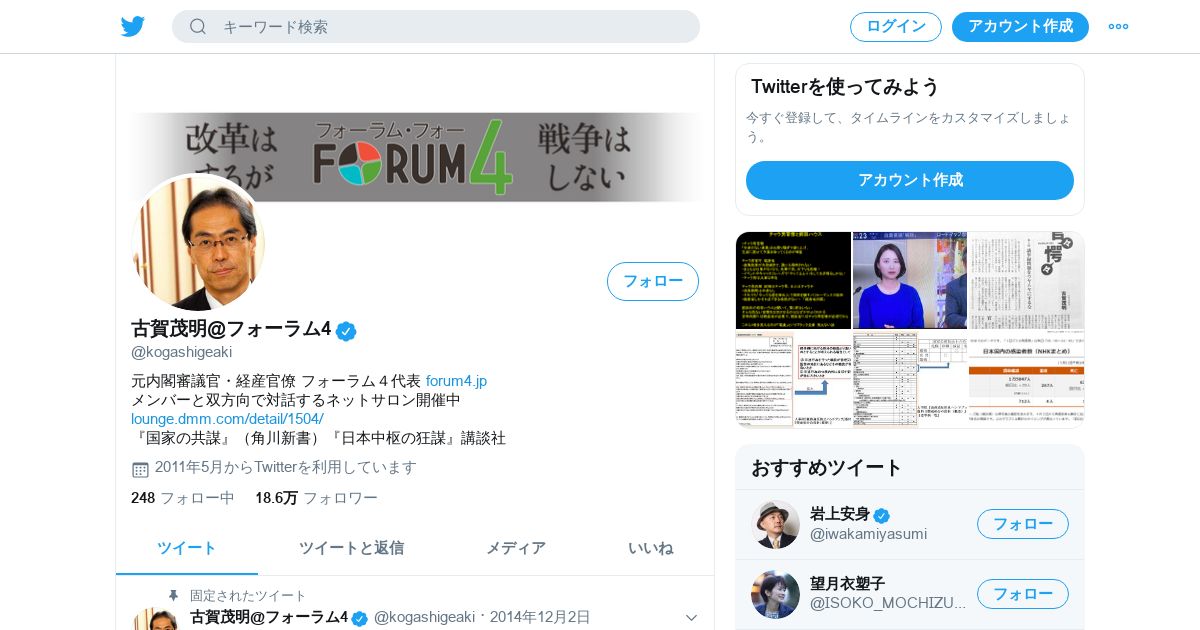Screen dimensions: 1200x630
Task: Select the いいね tab
Action: (x=650, y=548)
